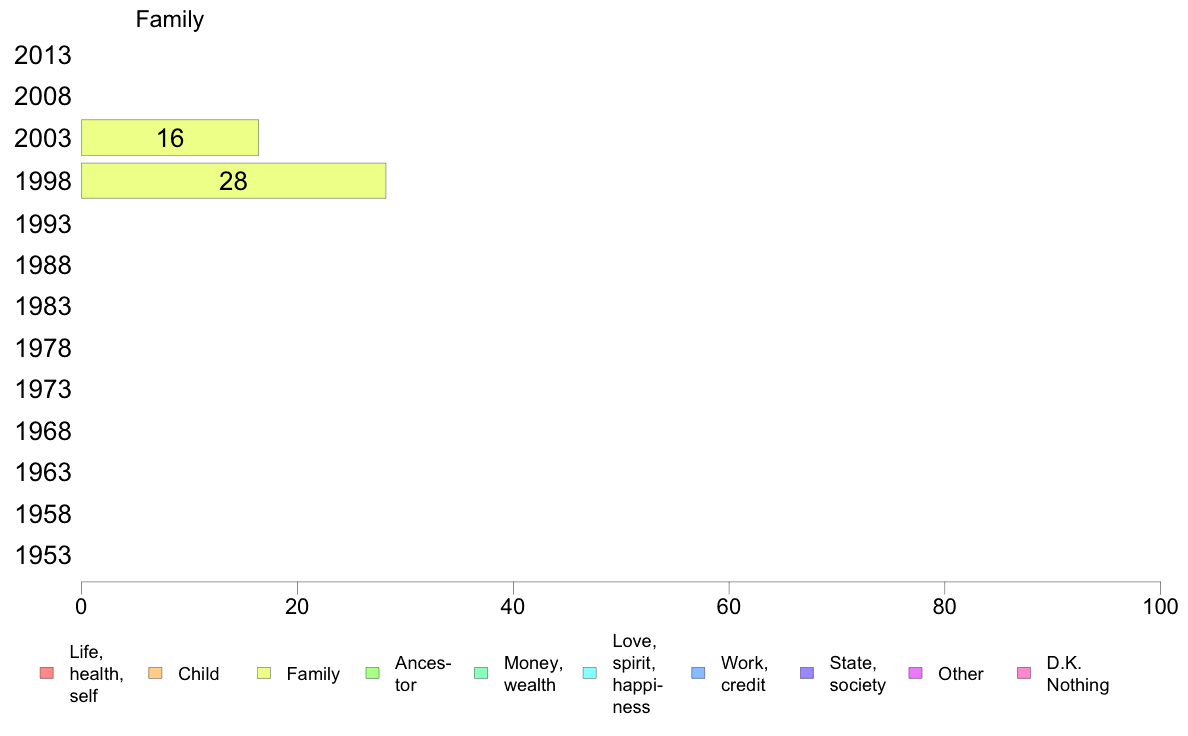The width and height of the screenshot is (1188, 736).
Task: Click the 1998 bar showing 28
Action: point(233,181)
